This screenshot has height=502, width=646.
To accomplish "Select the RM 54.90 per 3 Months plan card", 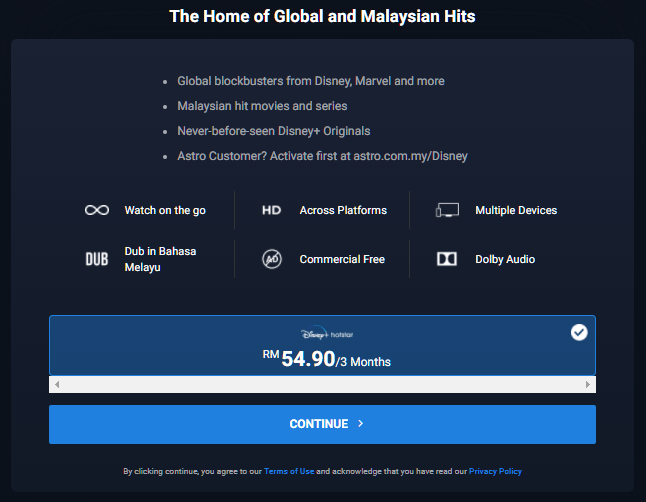I will 322,345.
